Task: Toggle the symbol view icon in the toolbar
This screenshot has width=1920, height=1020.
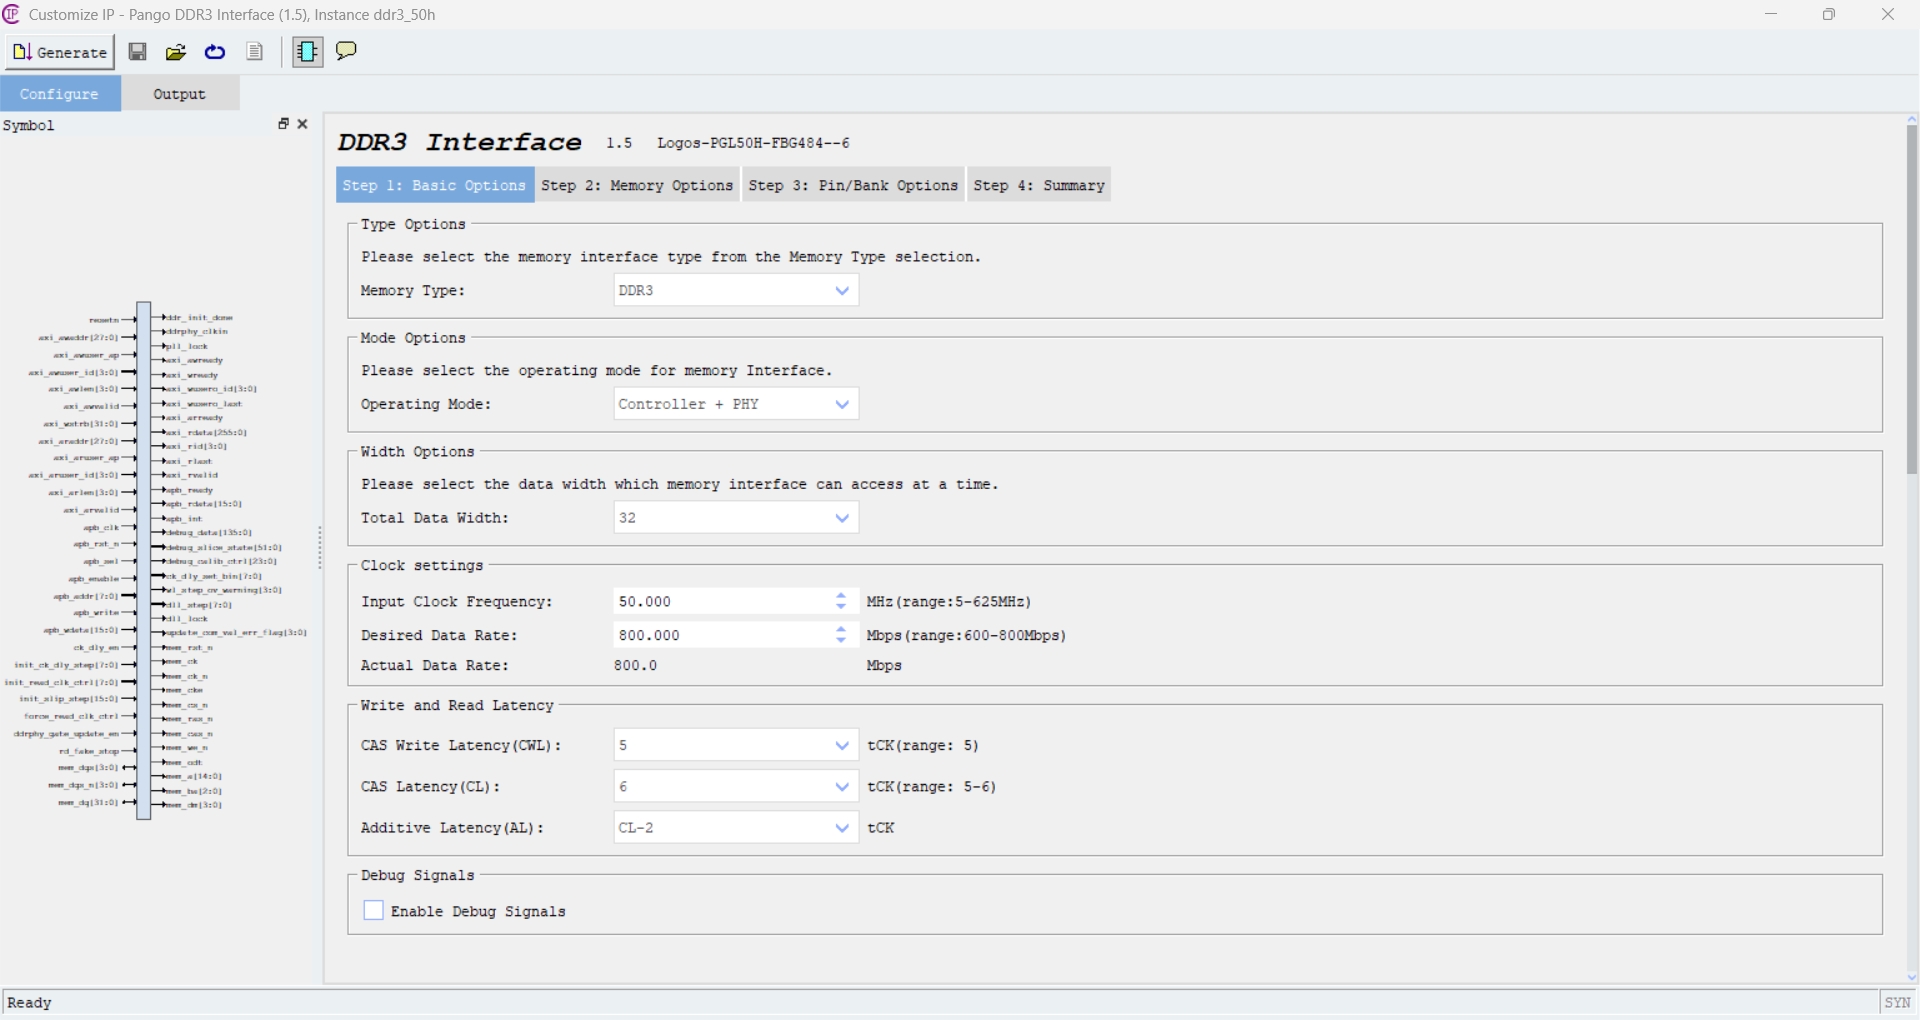Action: pos(307,52)
